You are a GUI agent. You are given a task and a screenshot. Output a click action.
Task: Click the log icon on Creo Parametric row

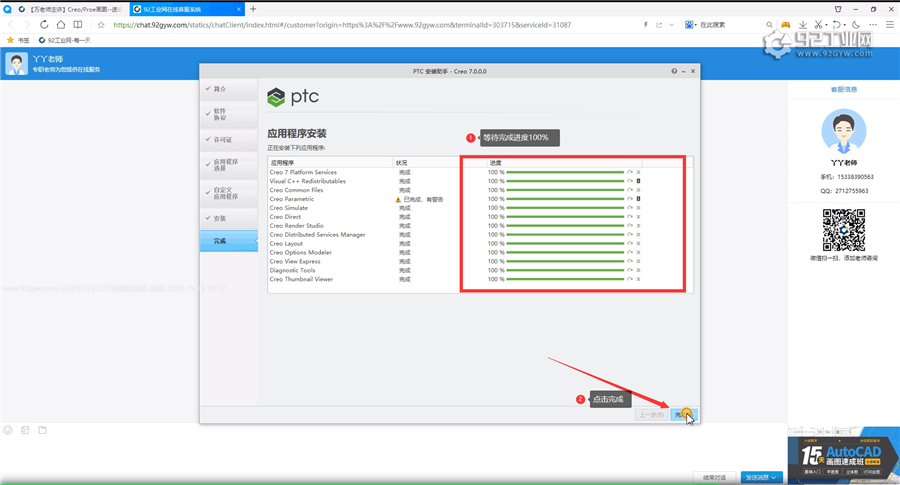tap(638, 199)
